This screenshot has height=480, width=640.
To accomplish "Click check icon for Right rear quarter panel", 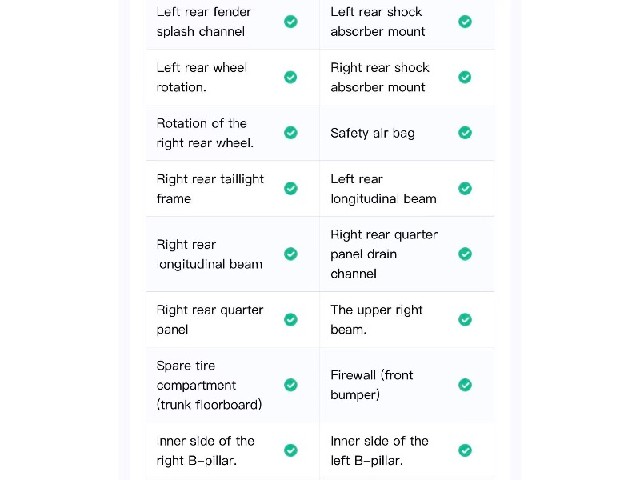I will tap(291, 320).
